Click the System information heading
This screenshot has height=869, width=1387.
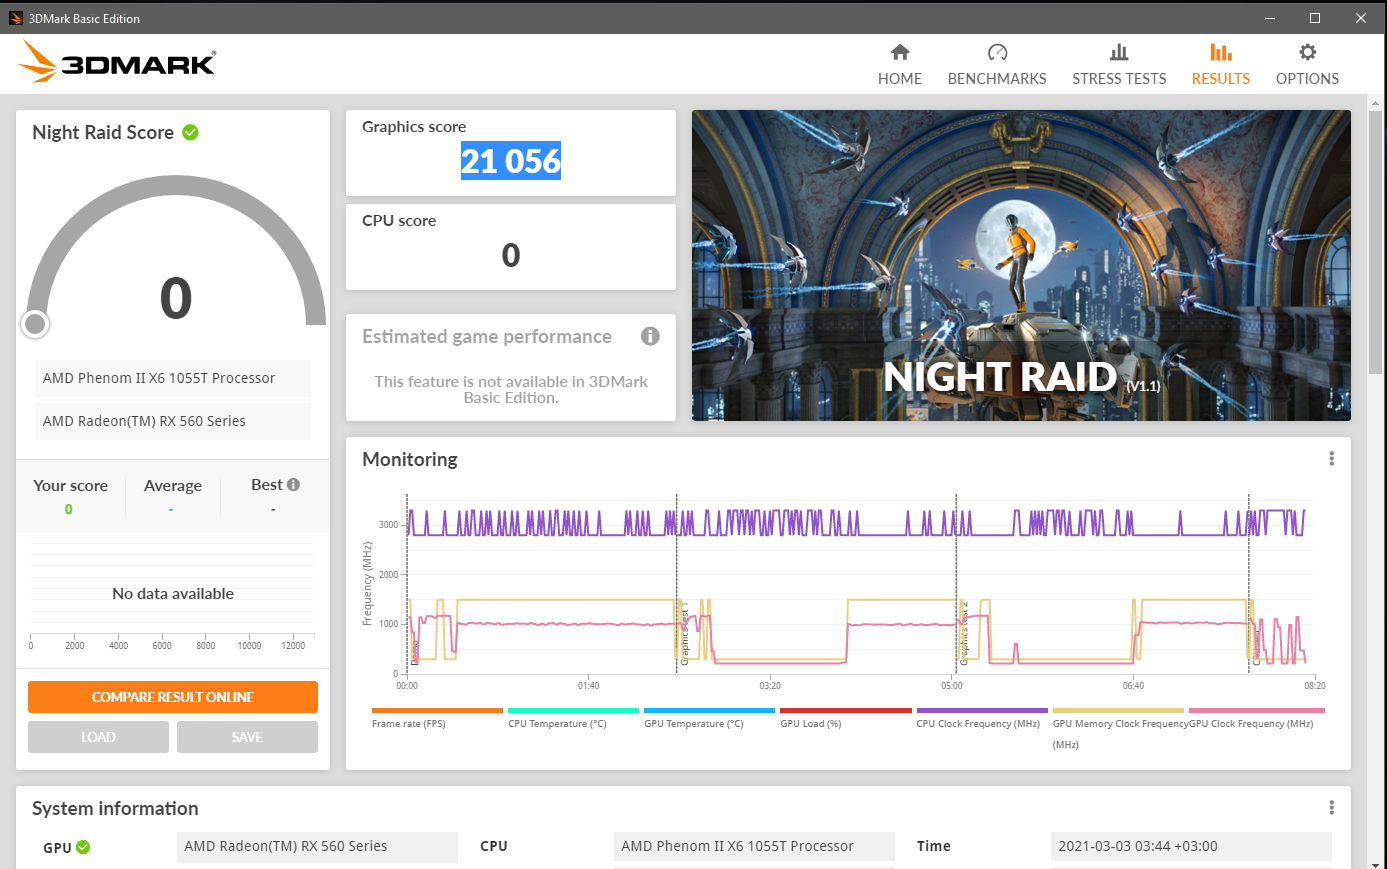click(x=115, y=808)
